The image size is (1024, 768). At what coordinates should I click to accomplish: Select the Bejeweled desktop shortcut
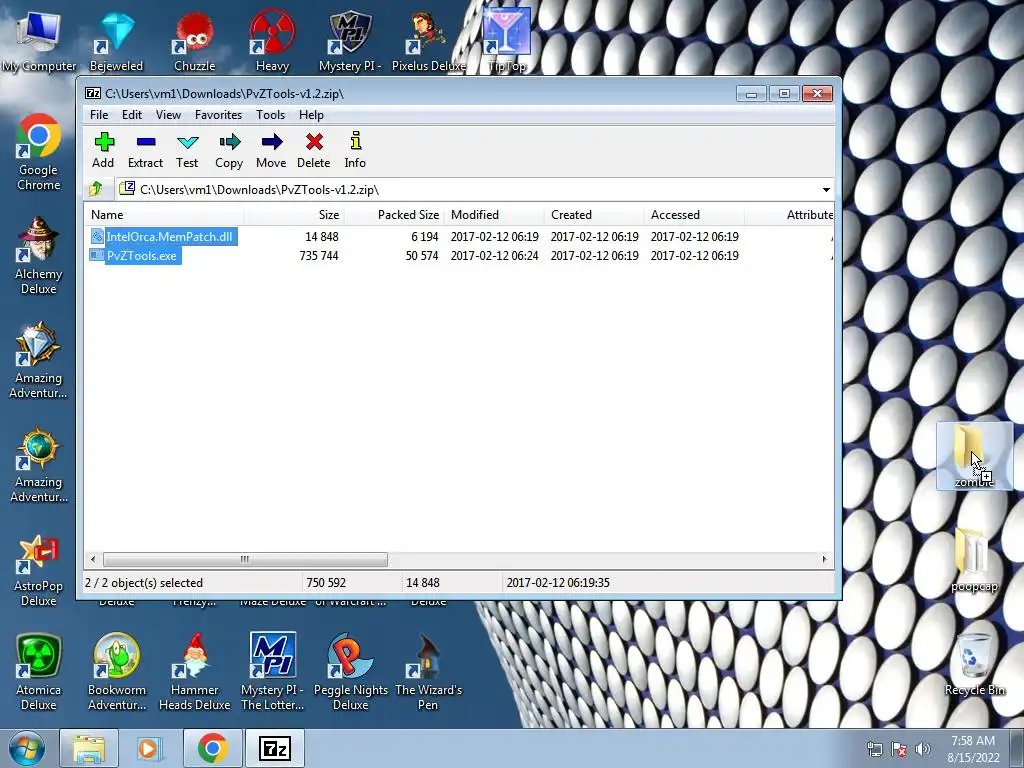(116, 41)
